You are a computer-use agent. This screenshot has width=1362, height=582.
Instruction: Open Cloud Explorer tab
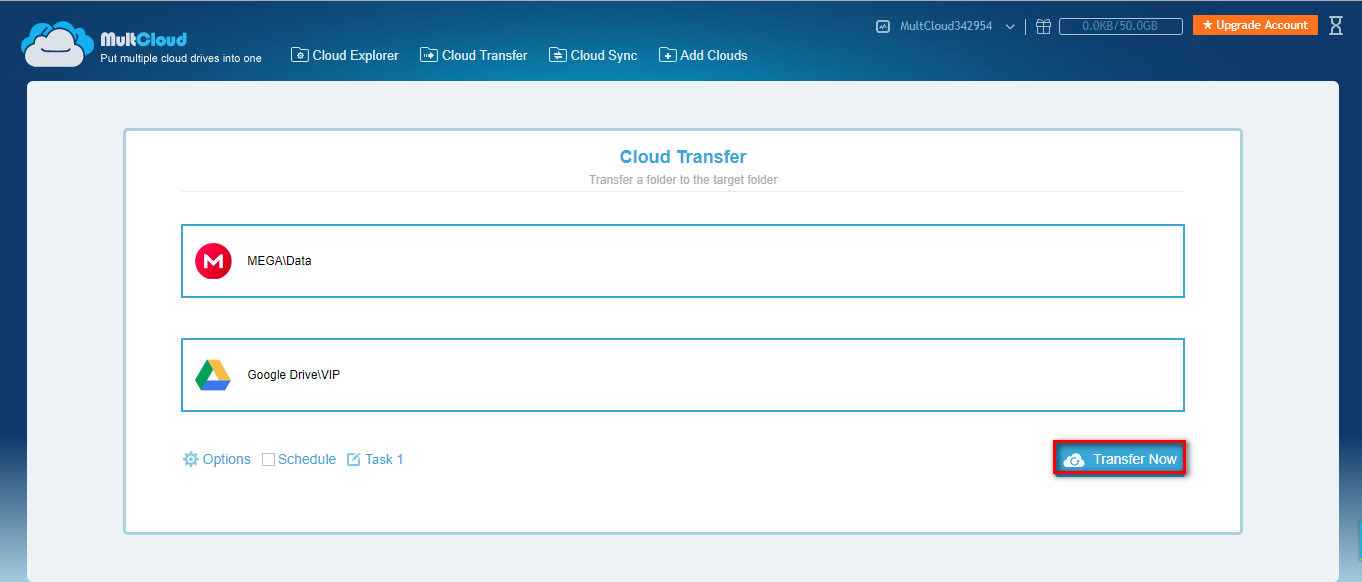(x=345, y=55)
